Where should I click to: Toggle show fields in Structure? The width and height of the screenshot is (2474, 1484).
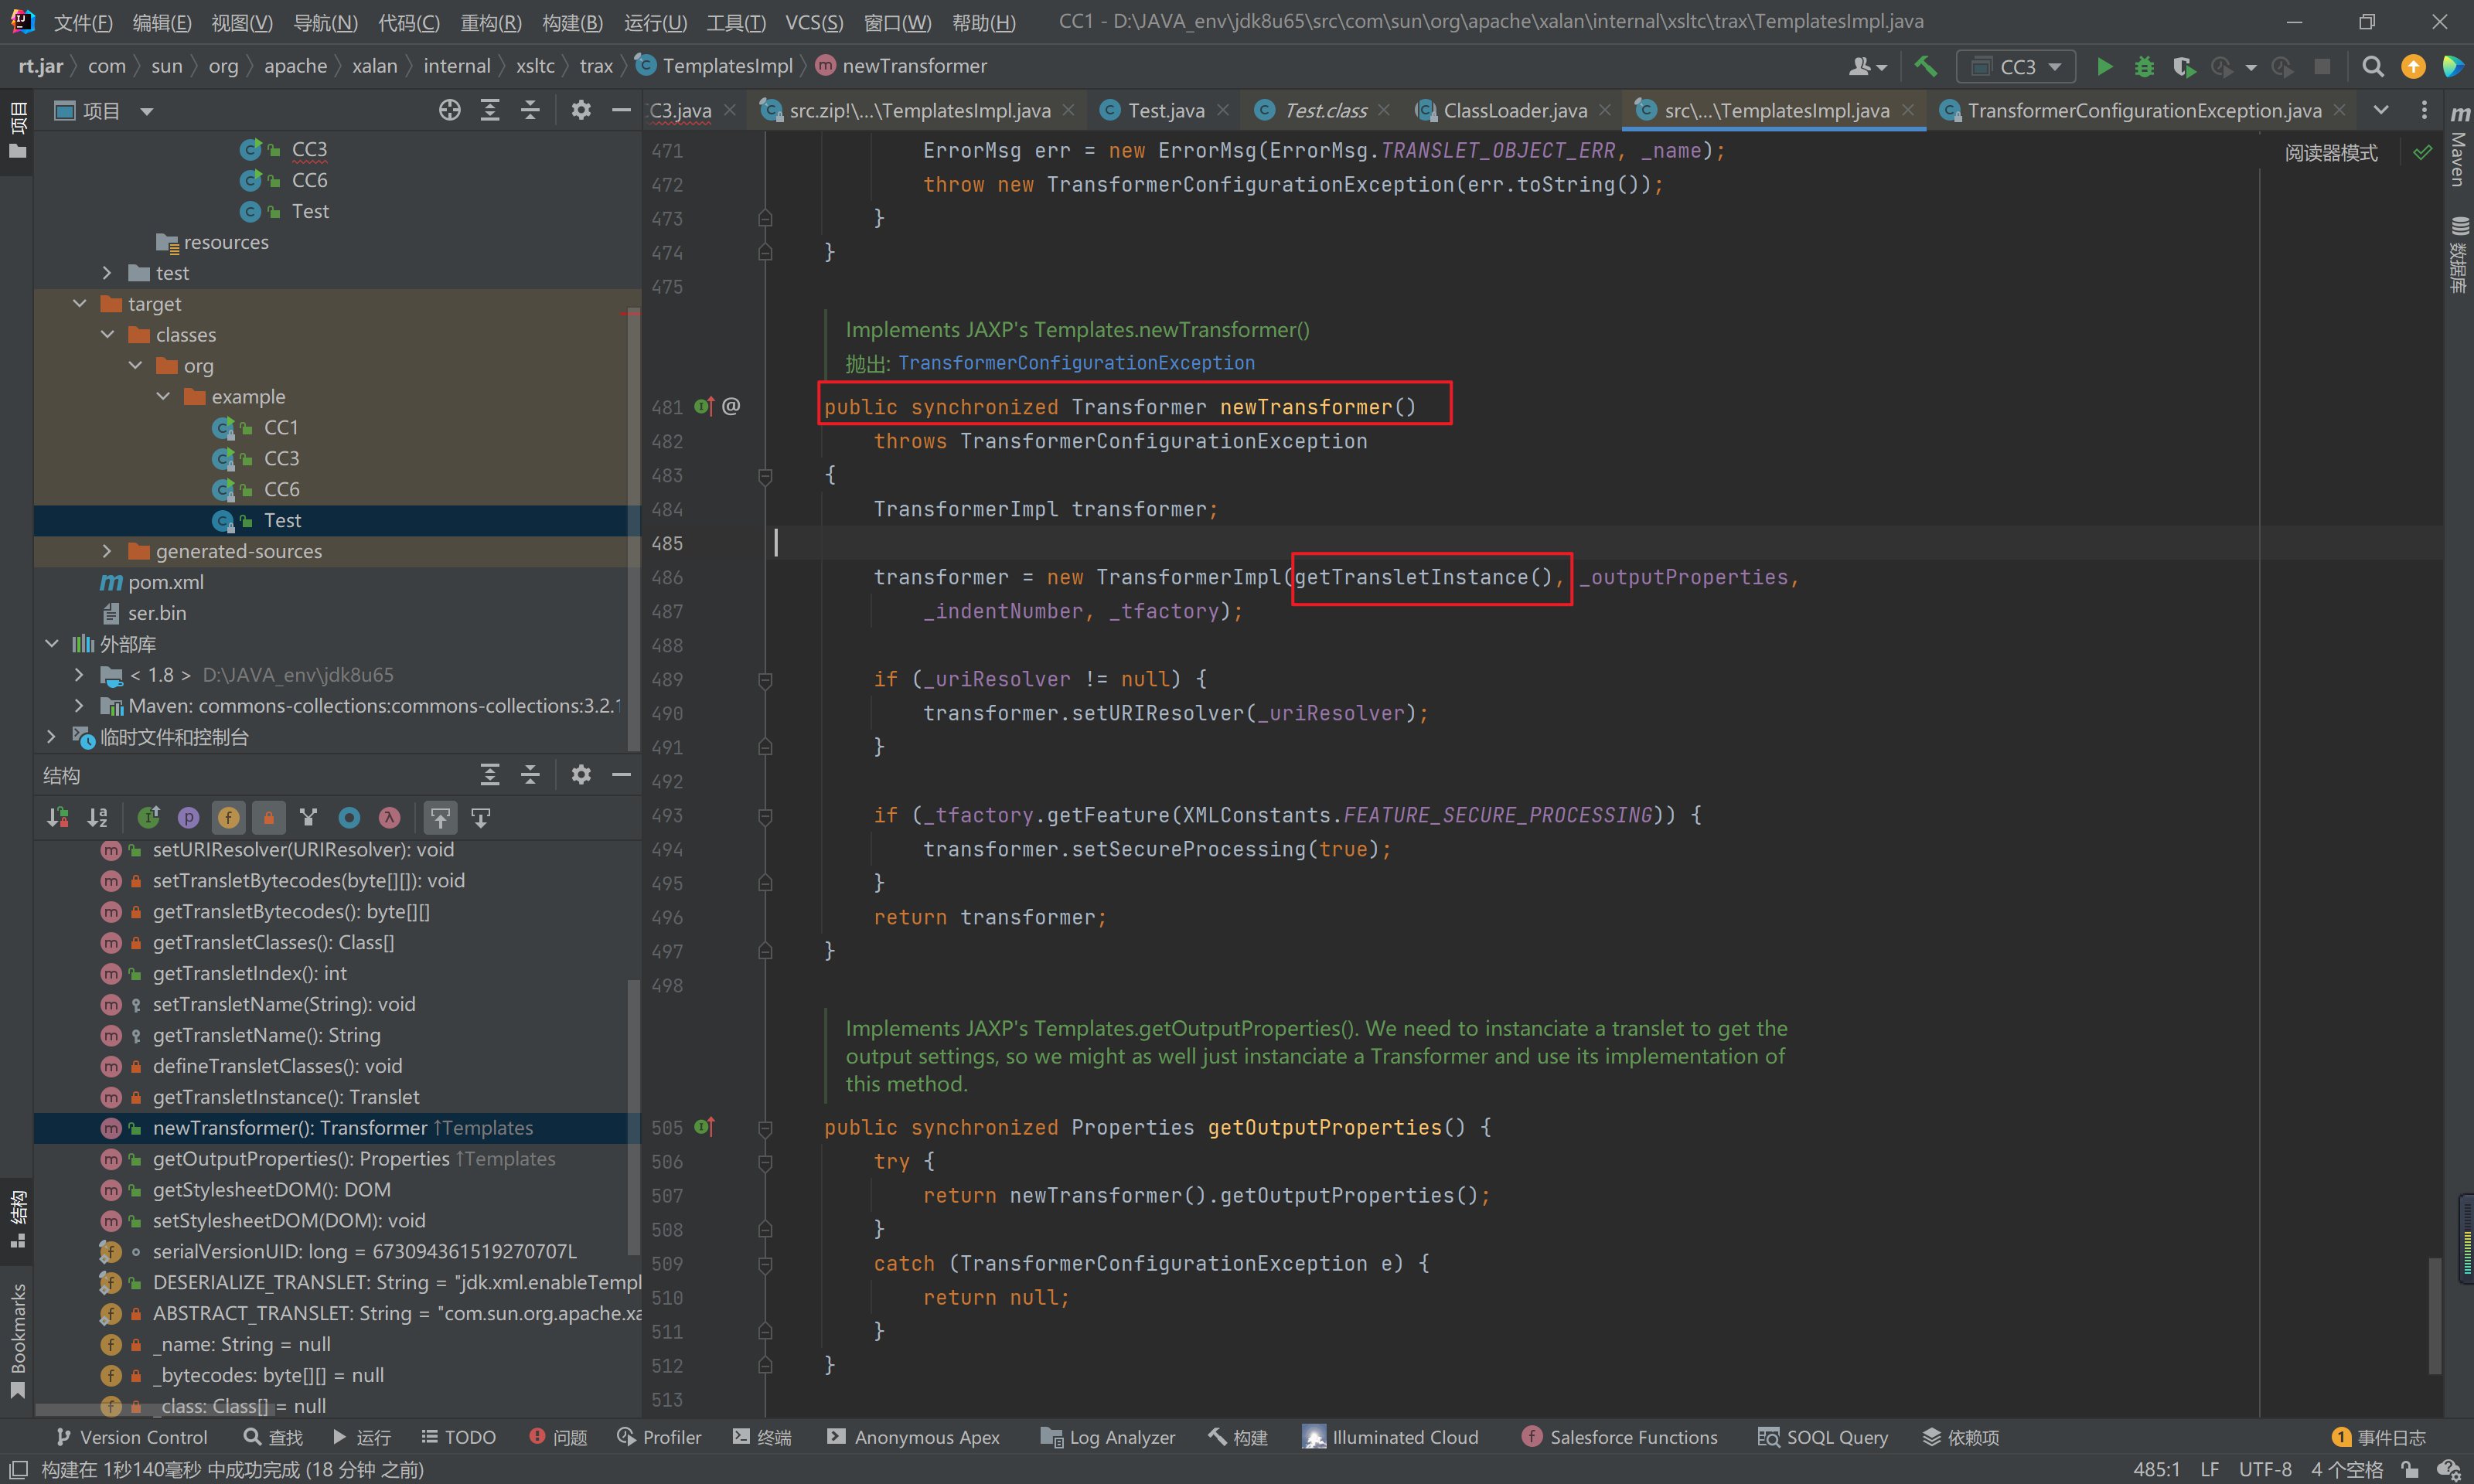[228, 818]
